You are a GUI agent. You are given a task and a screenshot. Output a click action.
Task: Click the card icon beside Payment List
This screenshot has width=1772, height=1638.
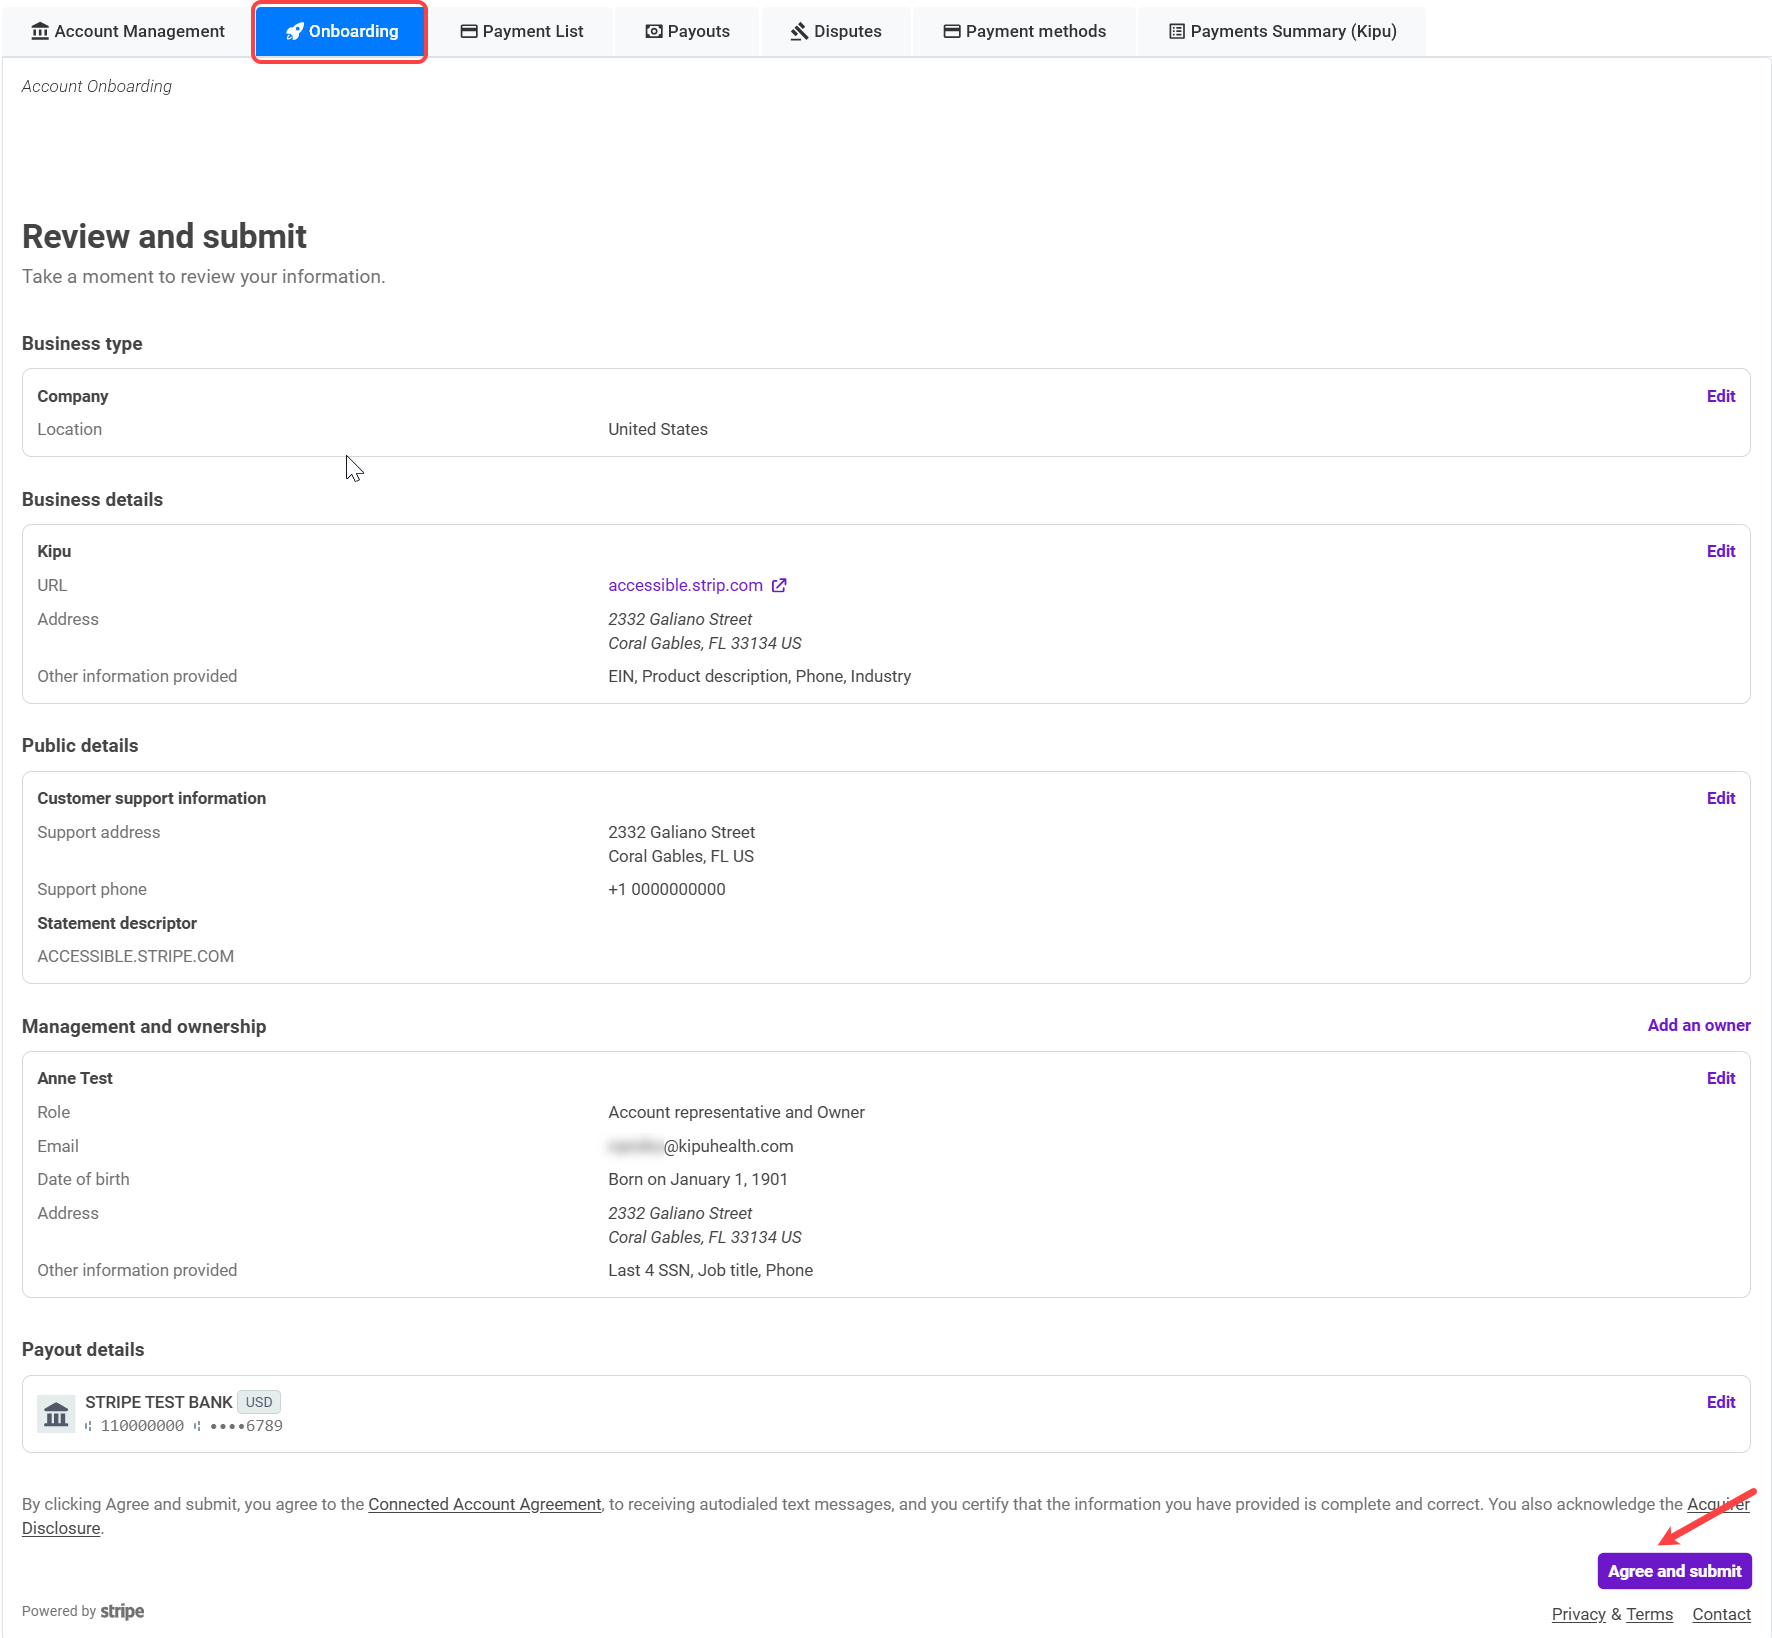click(468, 31)
